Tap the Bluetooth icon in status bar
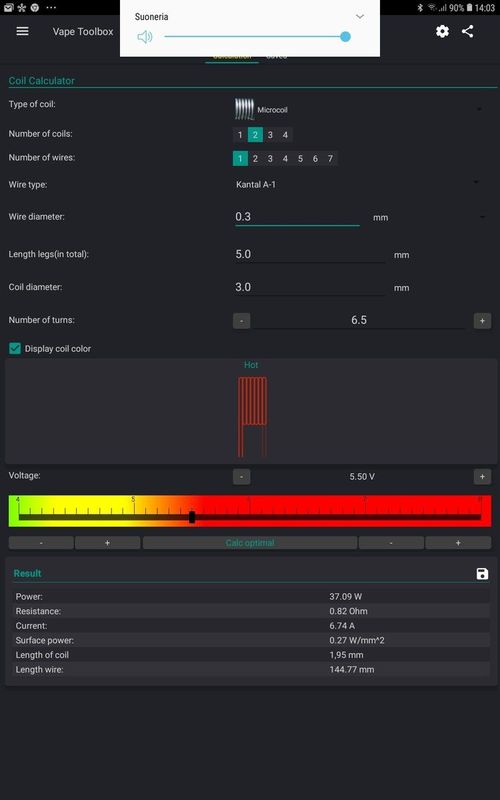The height and width of the screenshot is (800, 500). coord(420,8)
